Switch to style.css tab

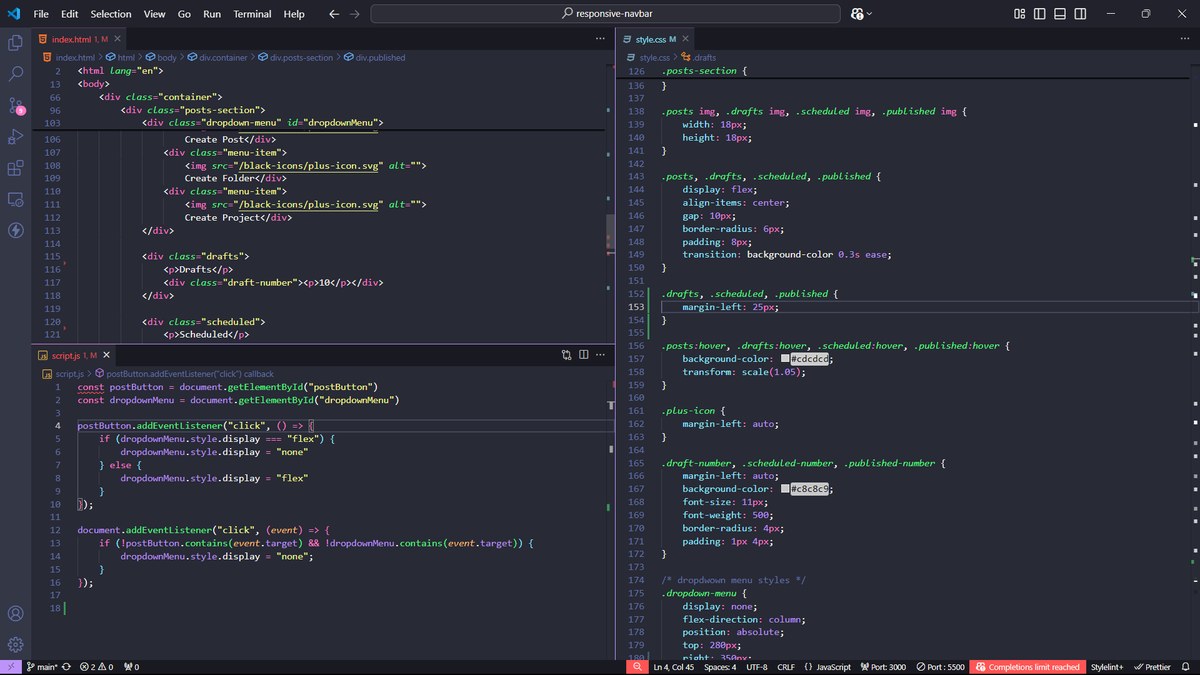656,39
